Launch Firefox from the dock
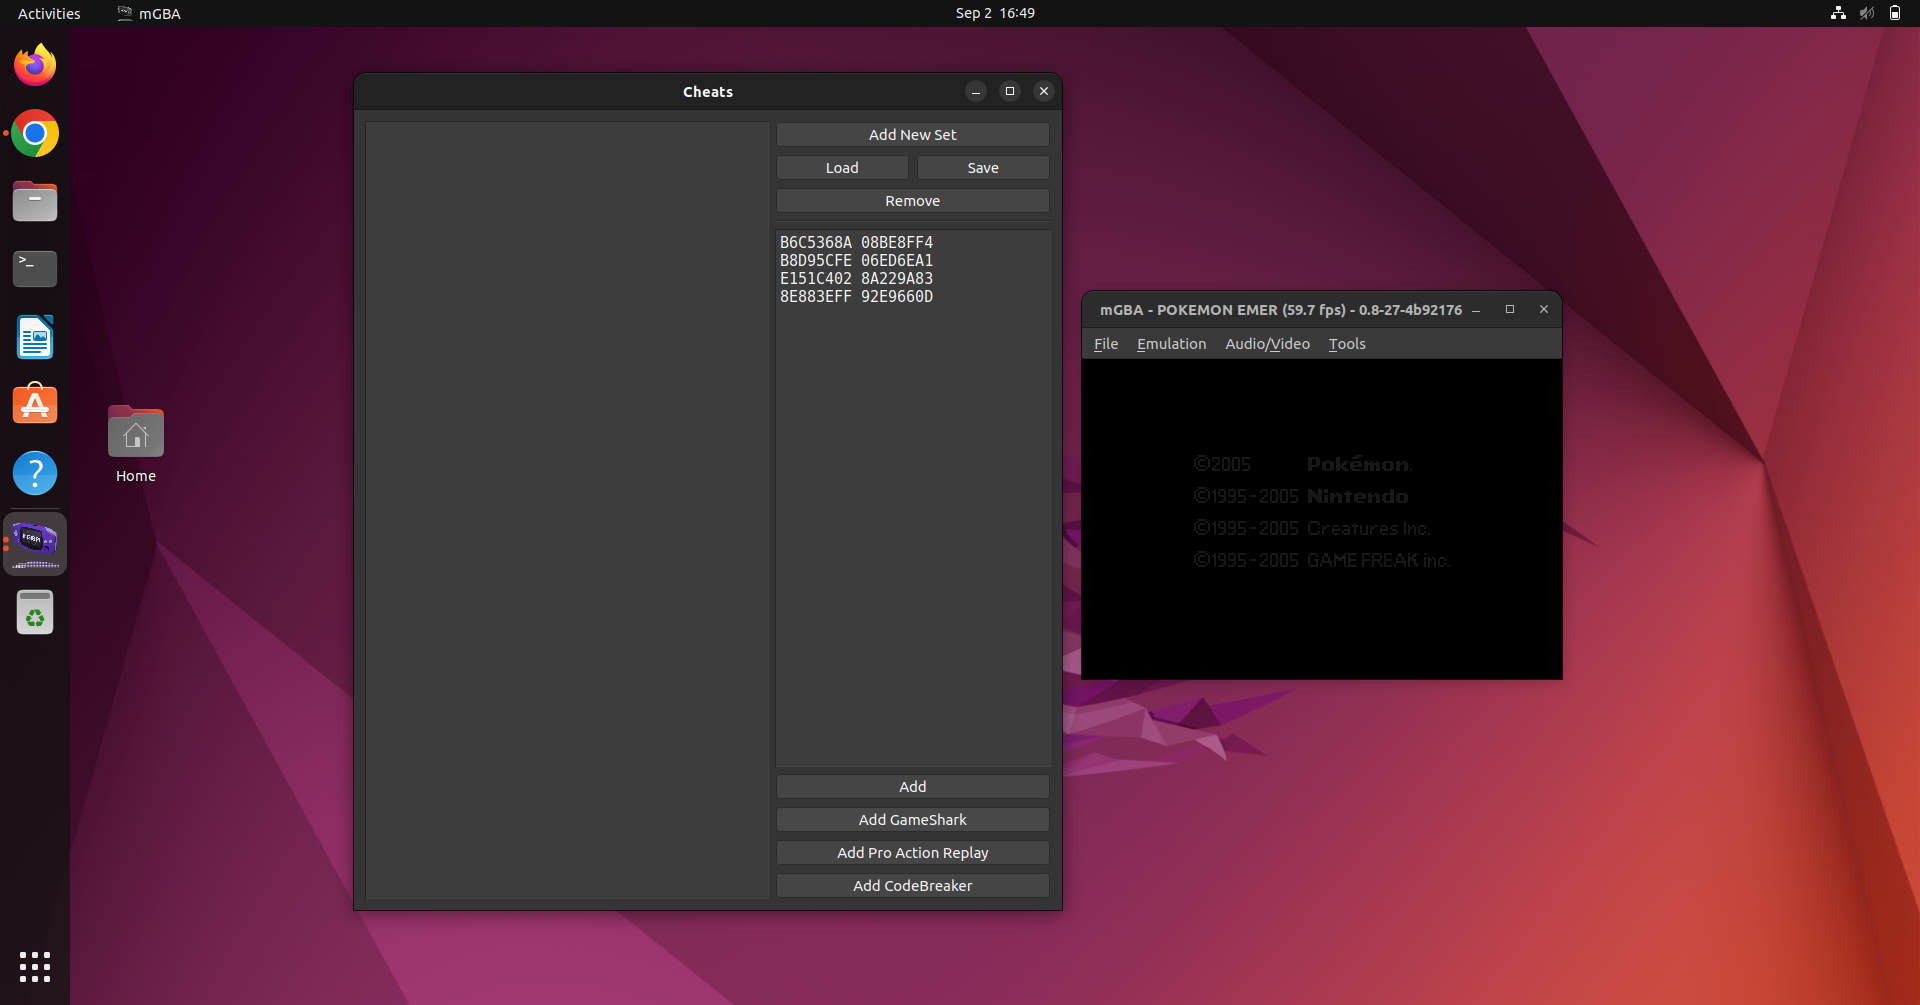 34,64
